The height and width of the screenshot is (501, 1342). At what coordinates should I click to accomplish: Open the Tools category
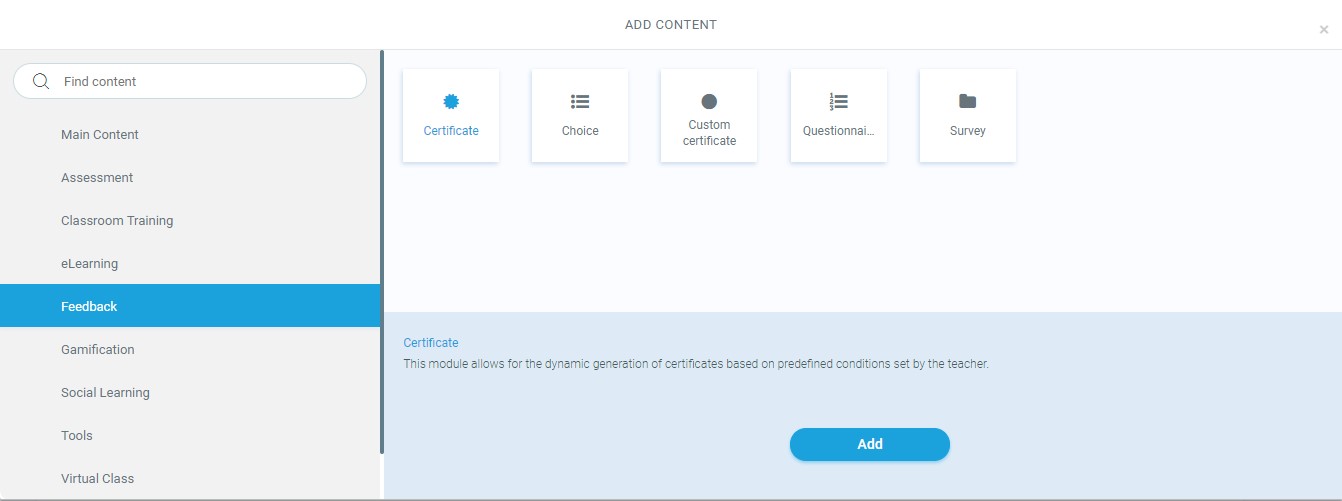tap(77, 436)
